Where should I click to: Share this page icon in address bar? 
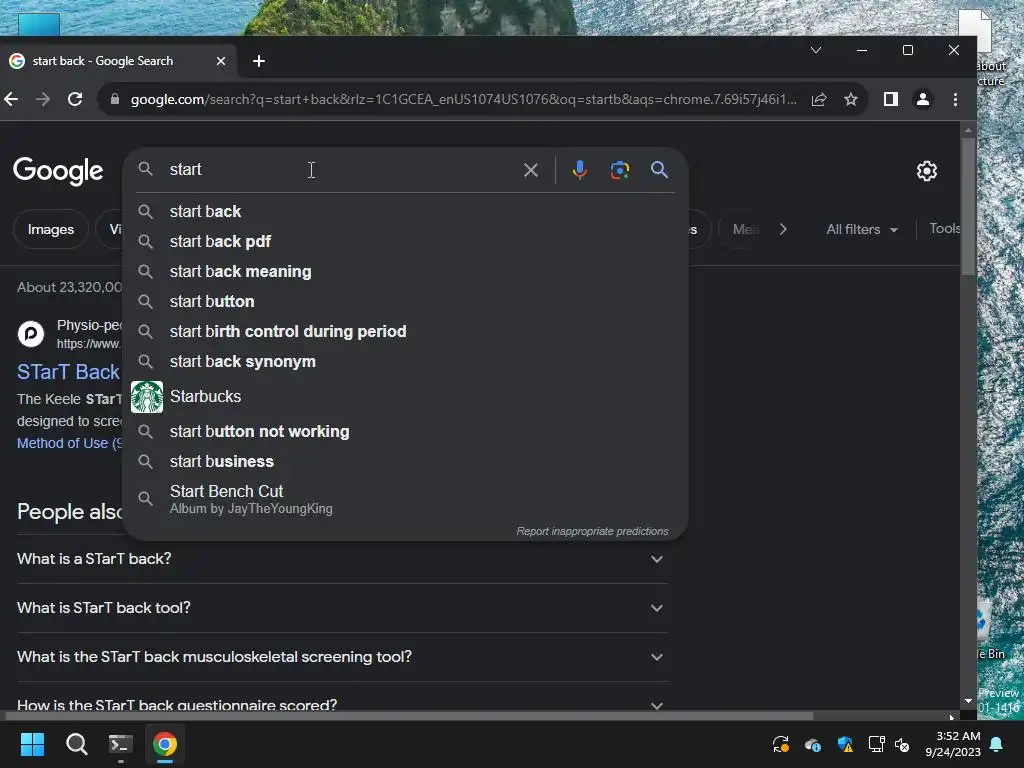coord(819,99)
